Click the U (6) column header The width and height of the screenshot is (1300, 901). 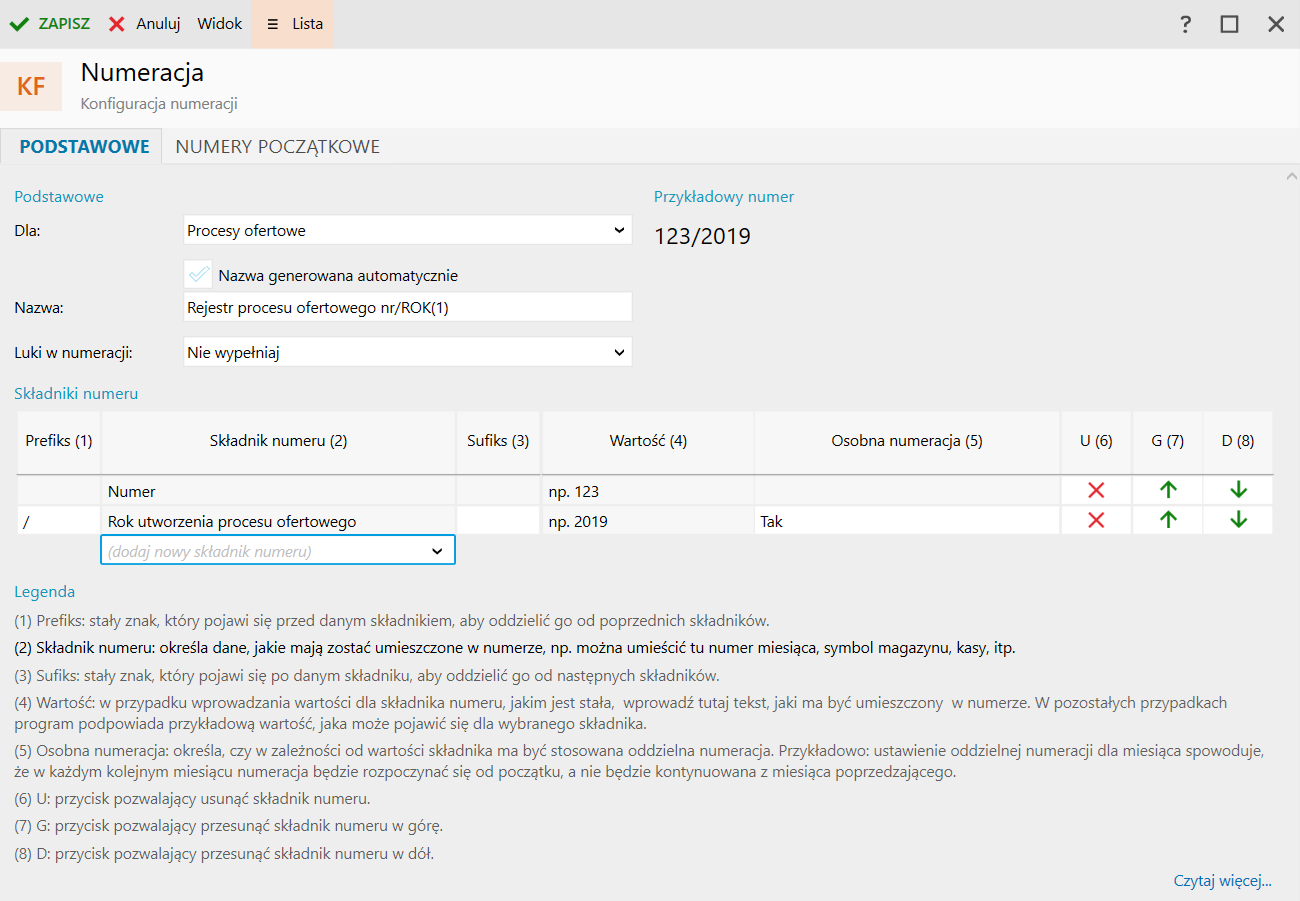click(1096, 441)
